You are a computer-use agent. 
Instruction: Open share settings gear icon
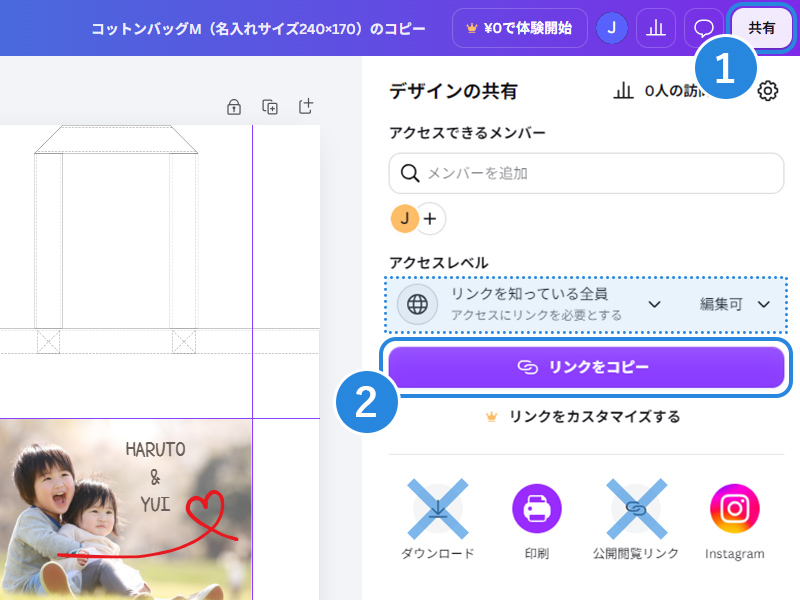coord(767,91)
